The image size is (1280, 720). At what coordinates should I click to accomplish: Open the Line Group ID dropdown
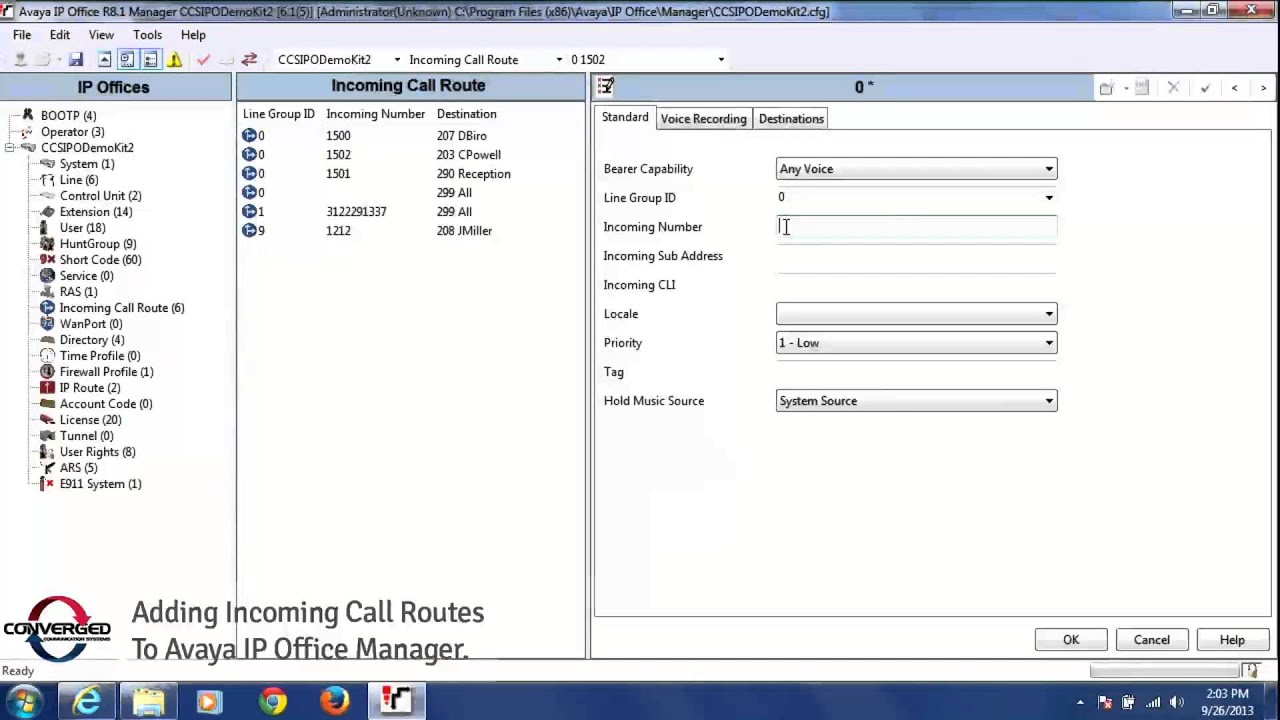[x=1049, y=198]
